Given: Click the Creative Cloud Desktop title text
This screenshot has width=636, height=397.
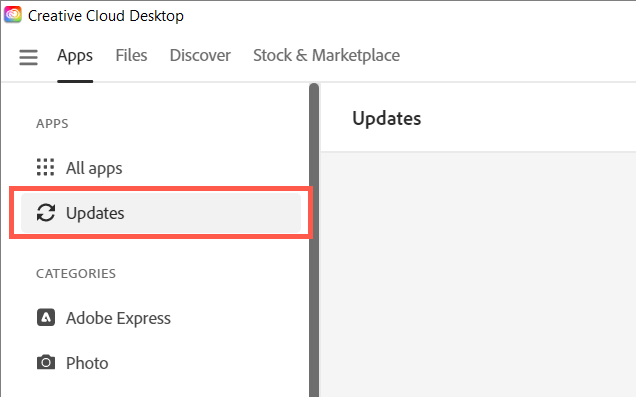Looking at the screenshot, I should tap(106, 16).
